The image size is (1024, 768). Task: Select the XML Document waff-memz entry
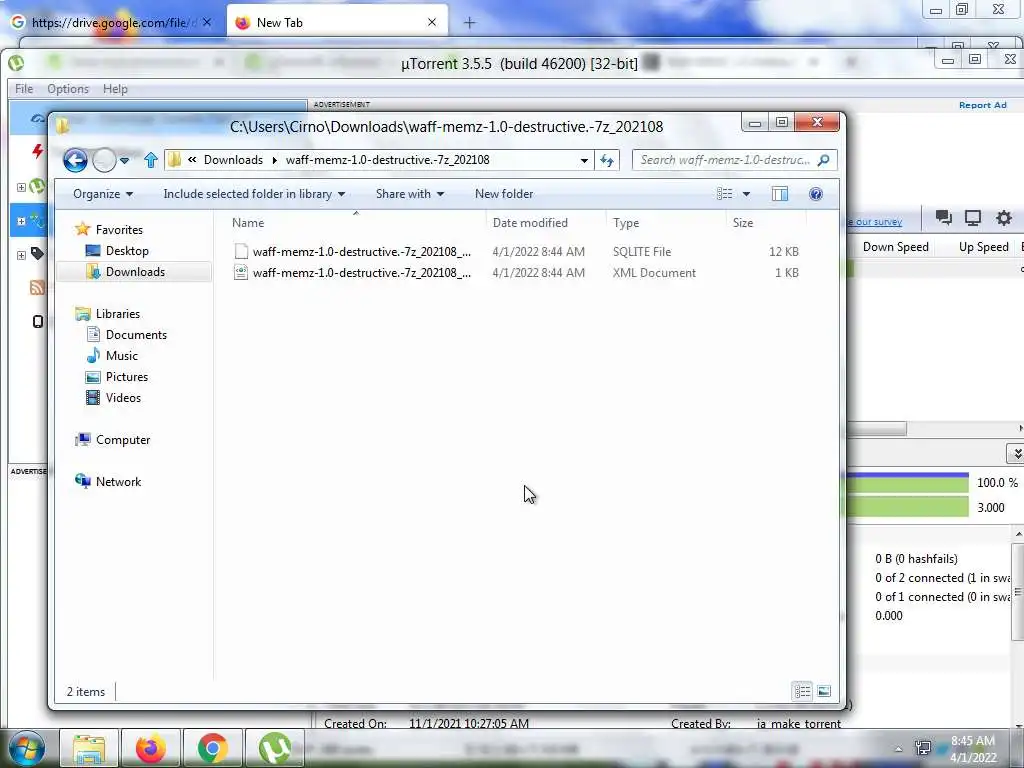[516, 273]
